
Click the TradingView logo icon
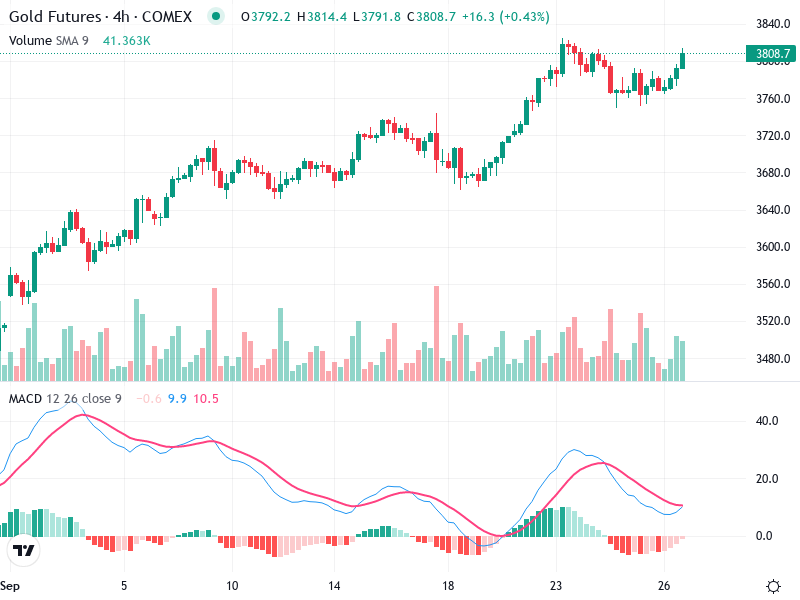(x=22, y=551)
